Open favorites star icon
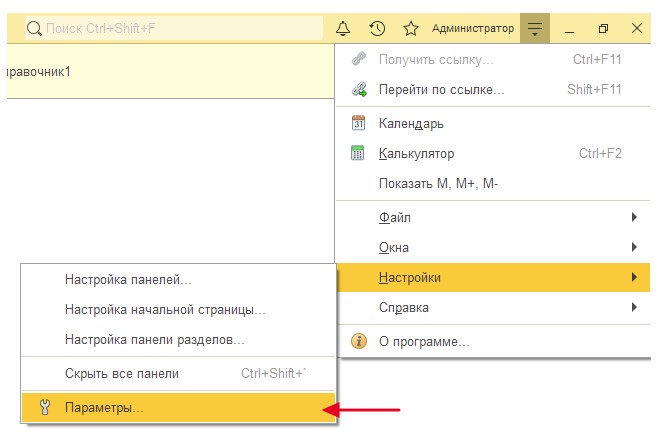Screen dimensions: 658x434 click(410, 29)
